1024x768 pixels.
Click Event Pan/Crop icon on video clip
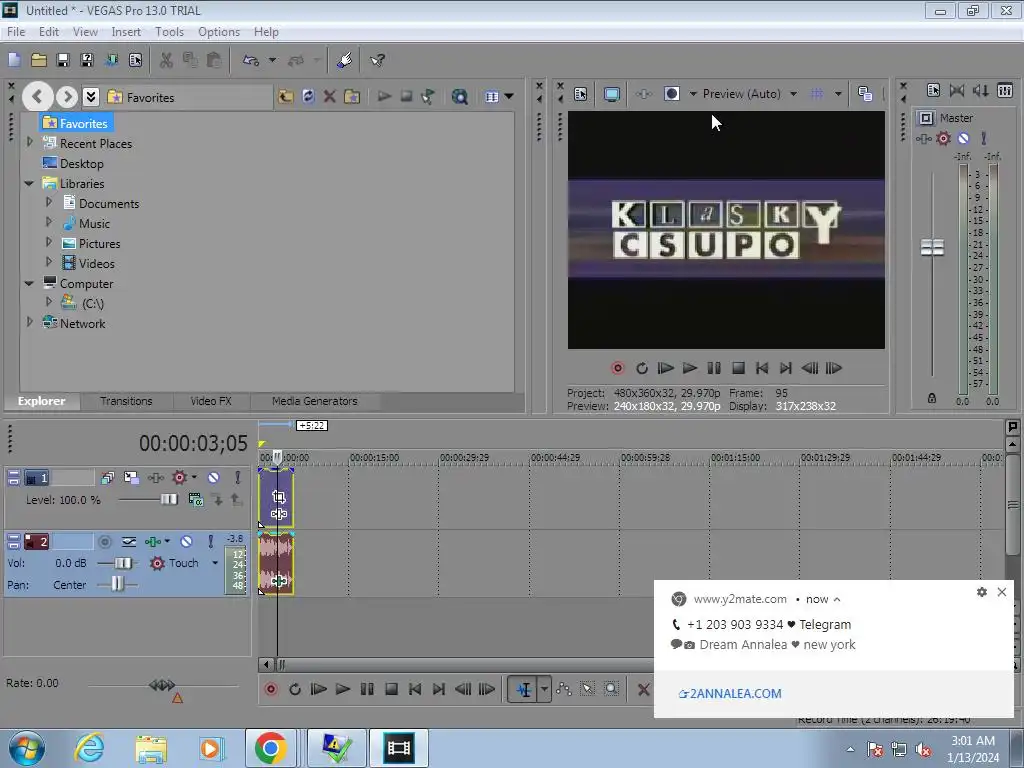pos(279,497)
